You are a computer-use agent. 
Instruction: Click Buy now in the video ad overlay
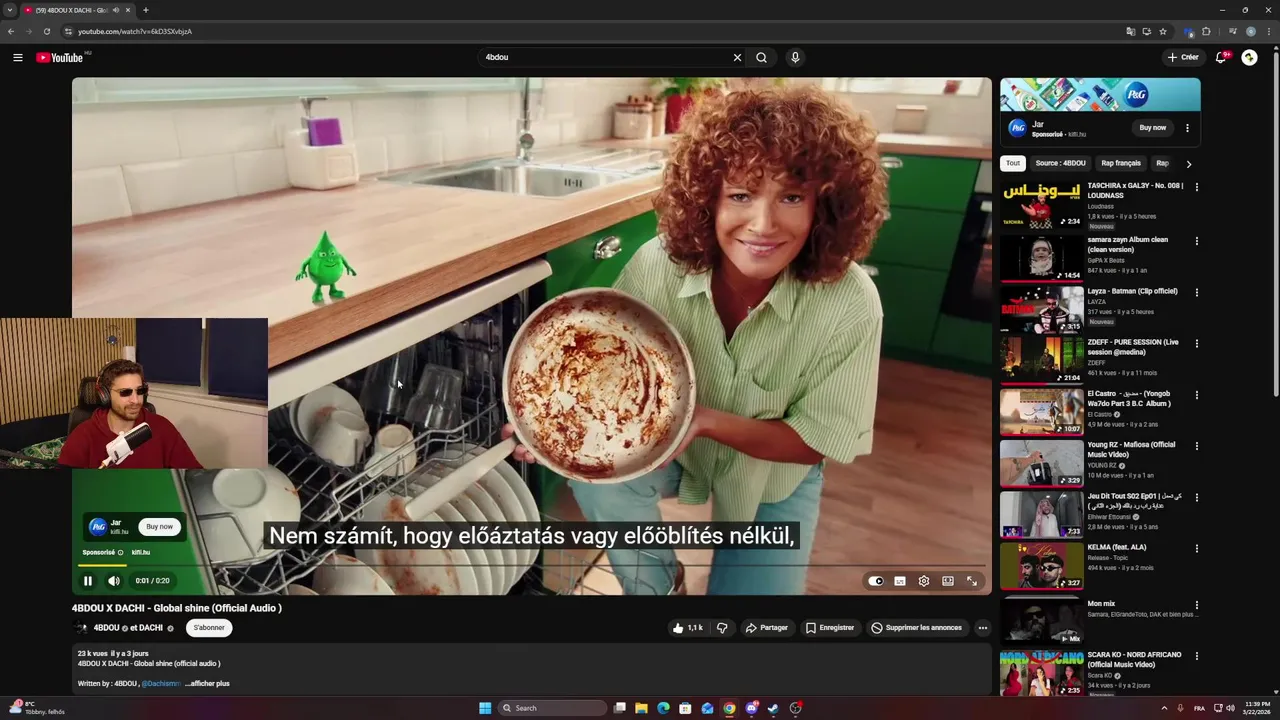point(159,527)
